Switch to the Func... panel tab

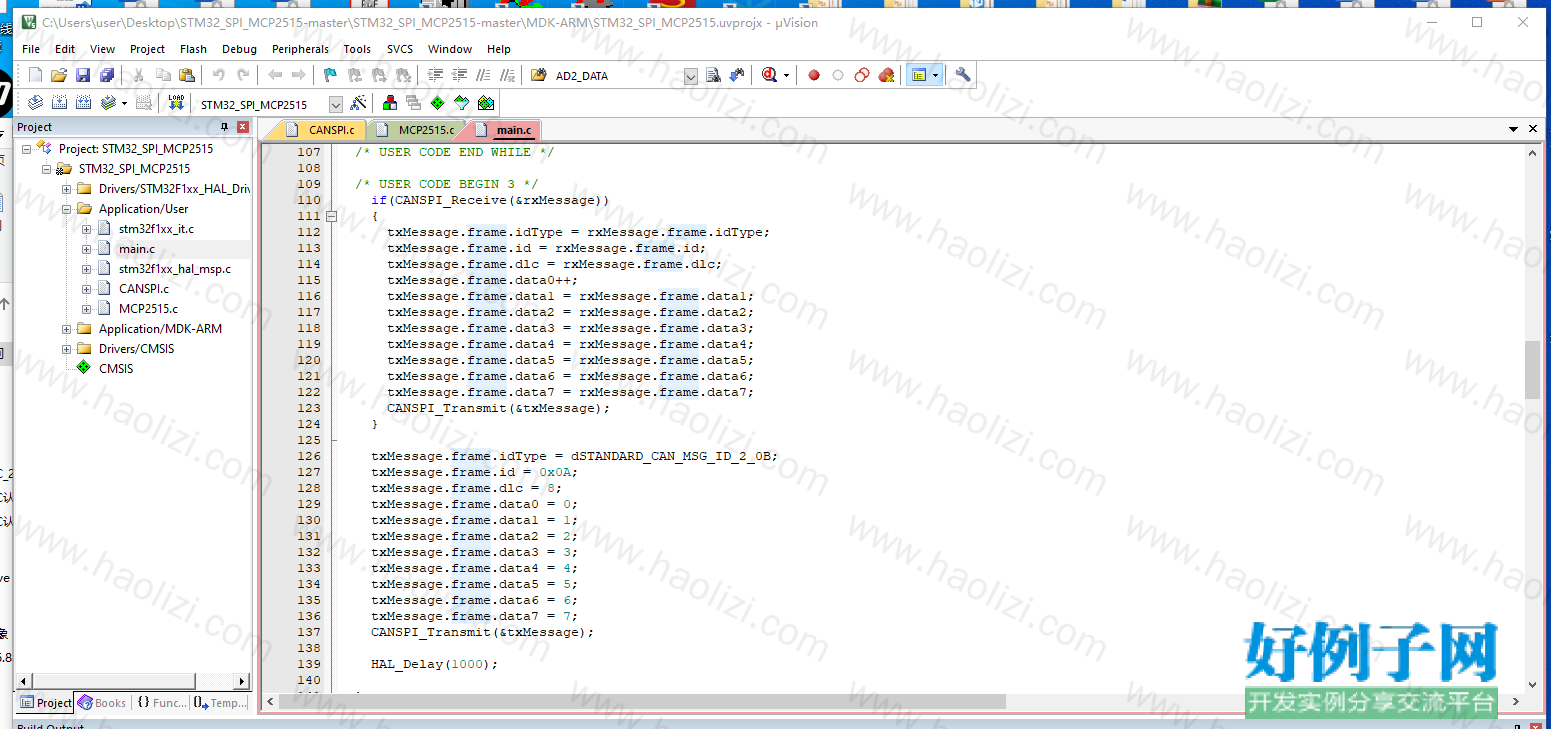point(161,703)
